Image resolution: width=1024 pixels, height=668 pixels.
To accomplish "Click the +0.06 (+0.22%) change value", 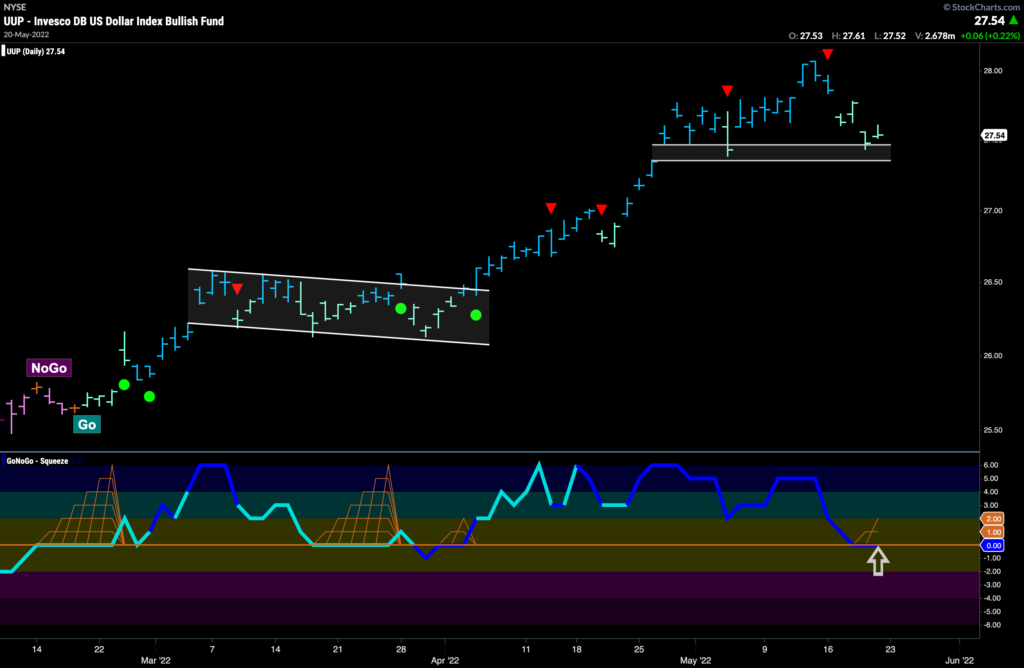I will pos(990,36).
